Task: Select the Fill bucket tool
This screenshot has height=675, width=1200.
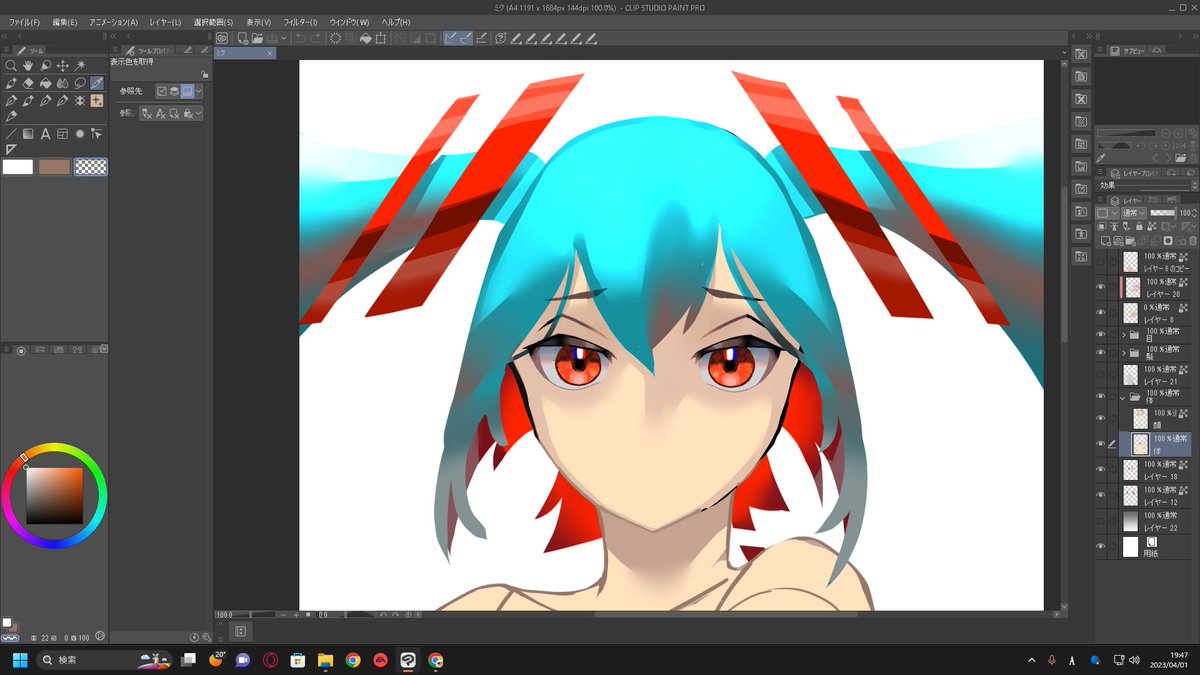Action: tap(45, 83)
